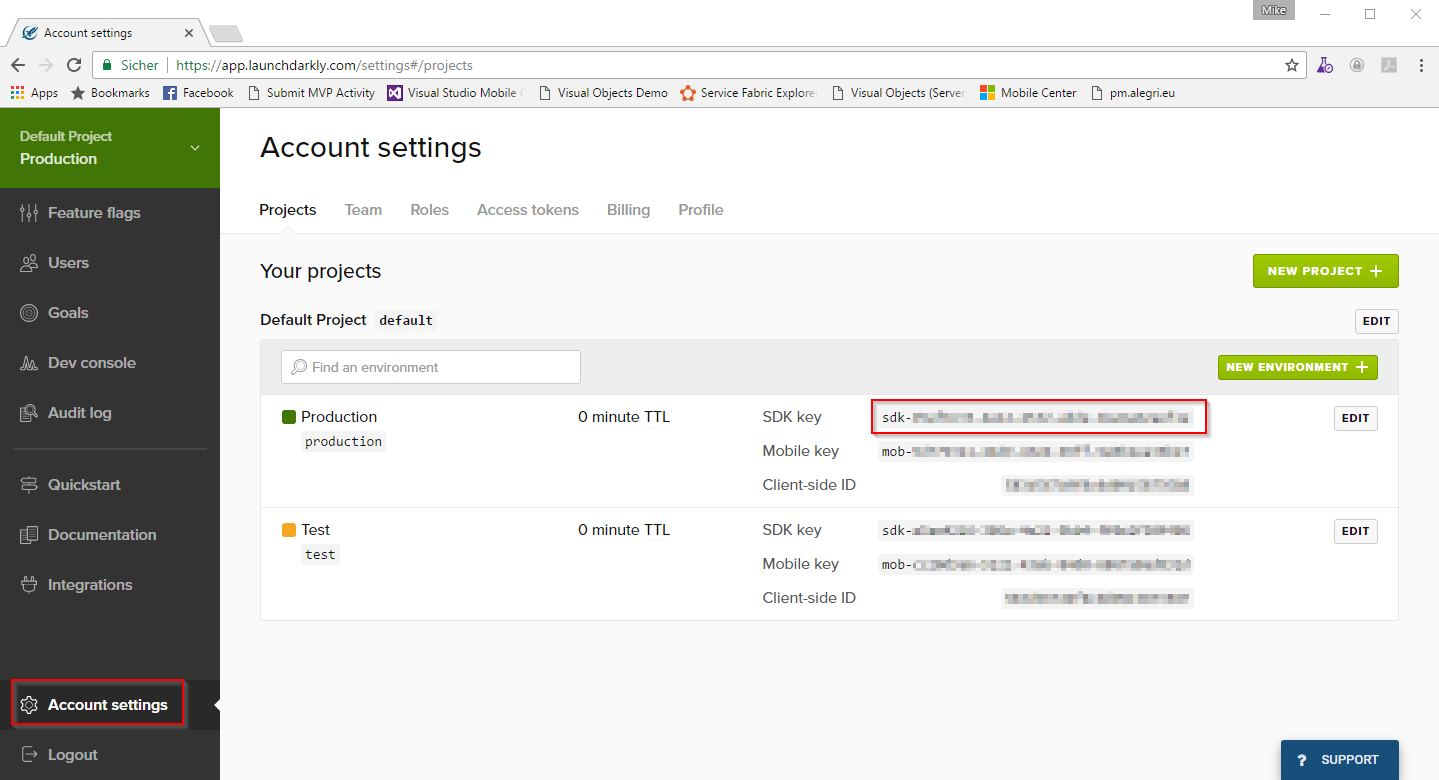Screen dimensions: 1439x780
Task: Click the green Production color square
Action: [289, 417]
